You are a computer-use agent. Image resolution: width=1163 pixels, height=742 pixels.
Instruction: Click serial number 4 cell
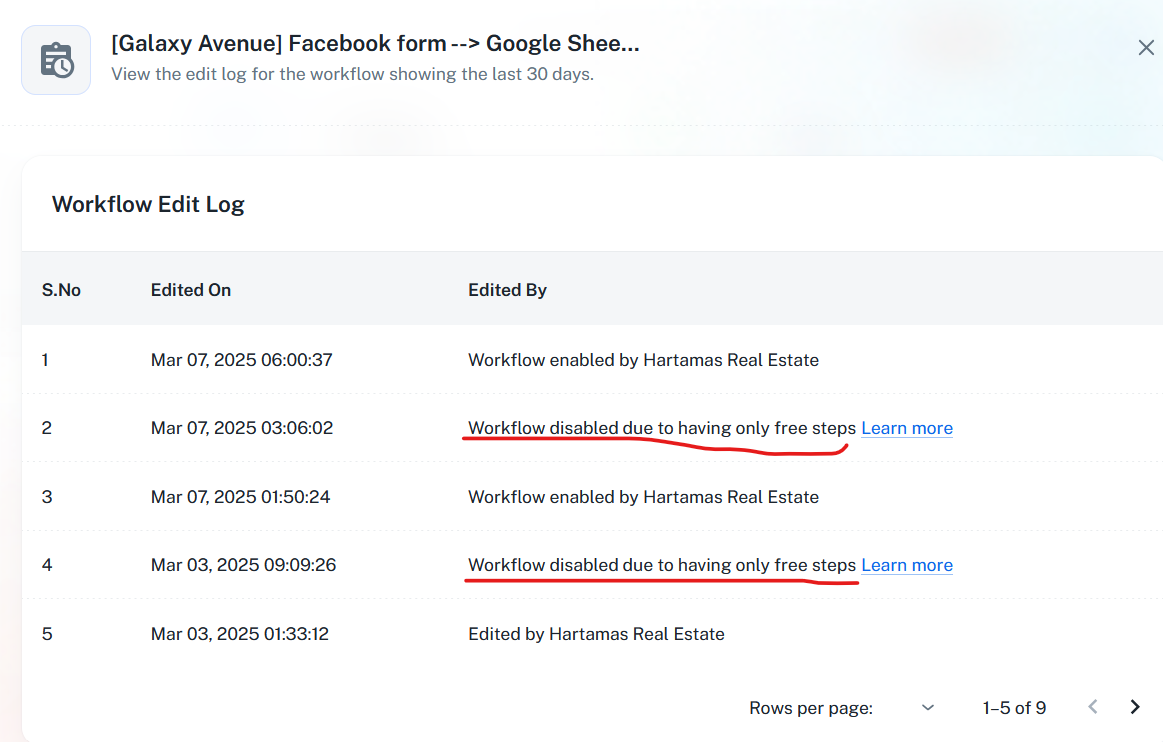pos(47,565)
